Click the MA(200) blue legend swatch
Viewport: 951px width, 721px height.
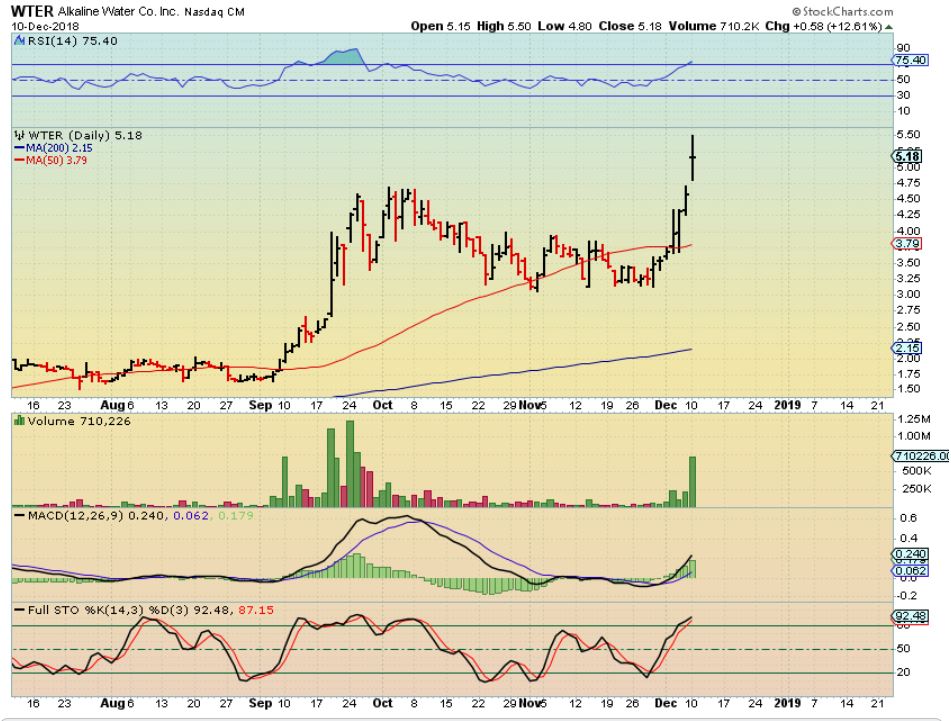tap(17, 147)
